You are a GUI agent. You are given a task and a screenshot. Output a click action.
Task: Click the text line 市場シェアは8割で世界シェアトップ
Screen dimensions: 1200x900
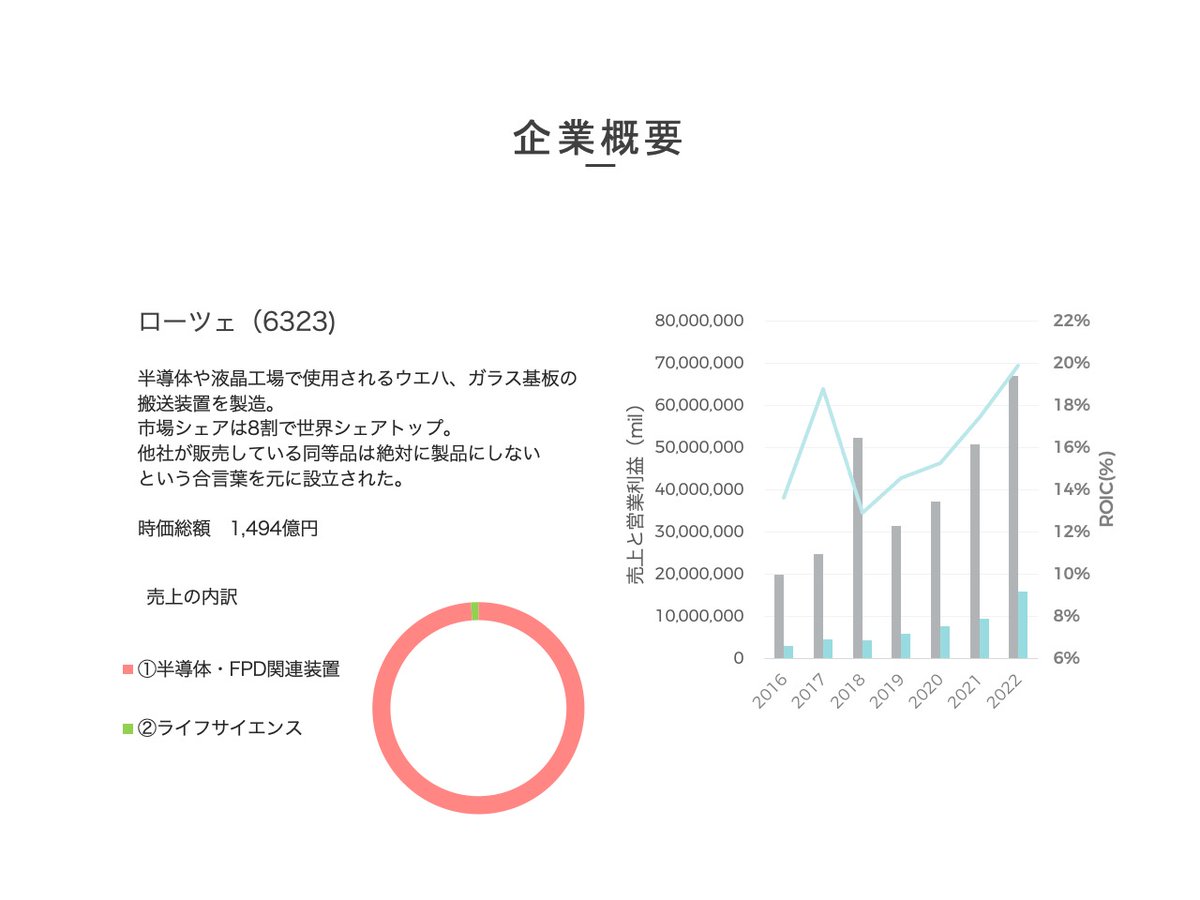[297, 429]
